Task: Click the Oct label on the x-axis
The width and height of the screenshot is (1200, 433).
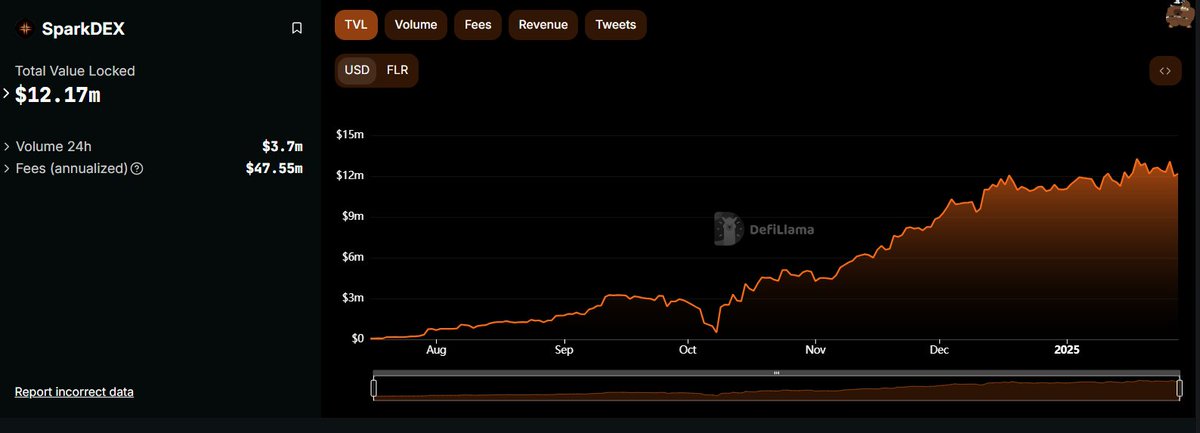Action: [687, 350]
